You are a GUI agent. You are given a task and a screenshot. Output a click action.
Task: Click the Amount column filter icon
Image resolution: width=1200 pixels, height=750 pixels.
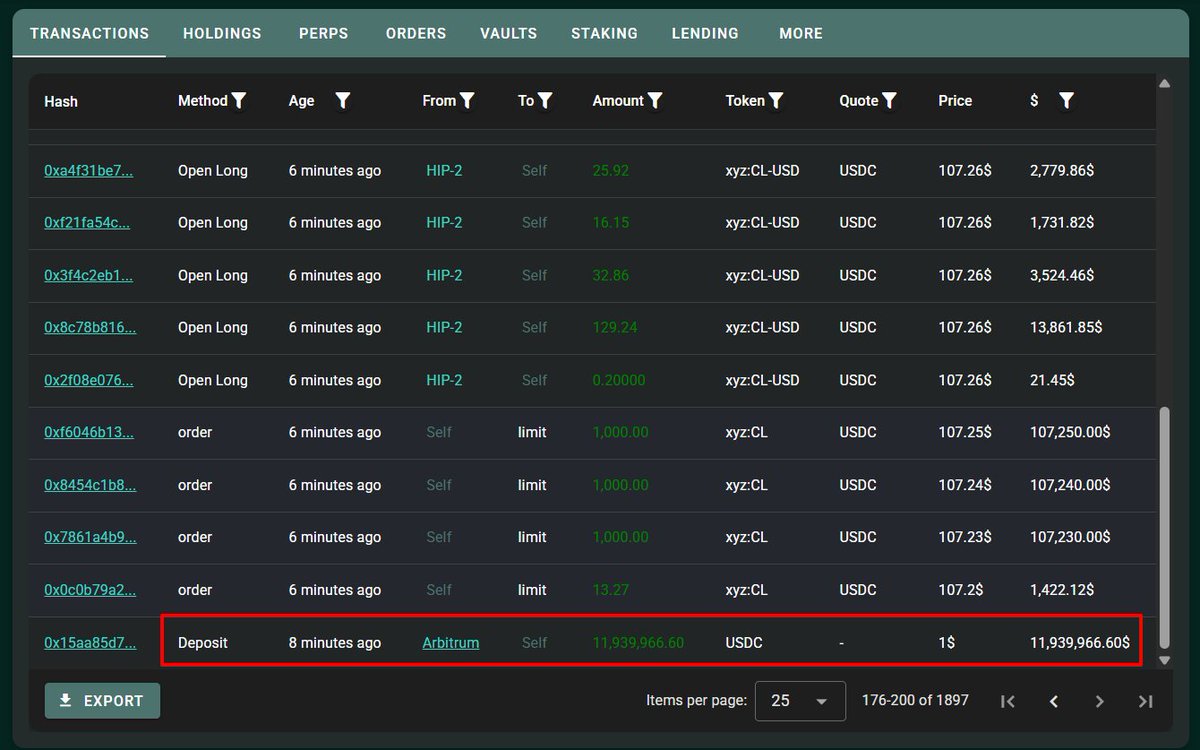(x=655, y=100)
